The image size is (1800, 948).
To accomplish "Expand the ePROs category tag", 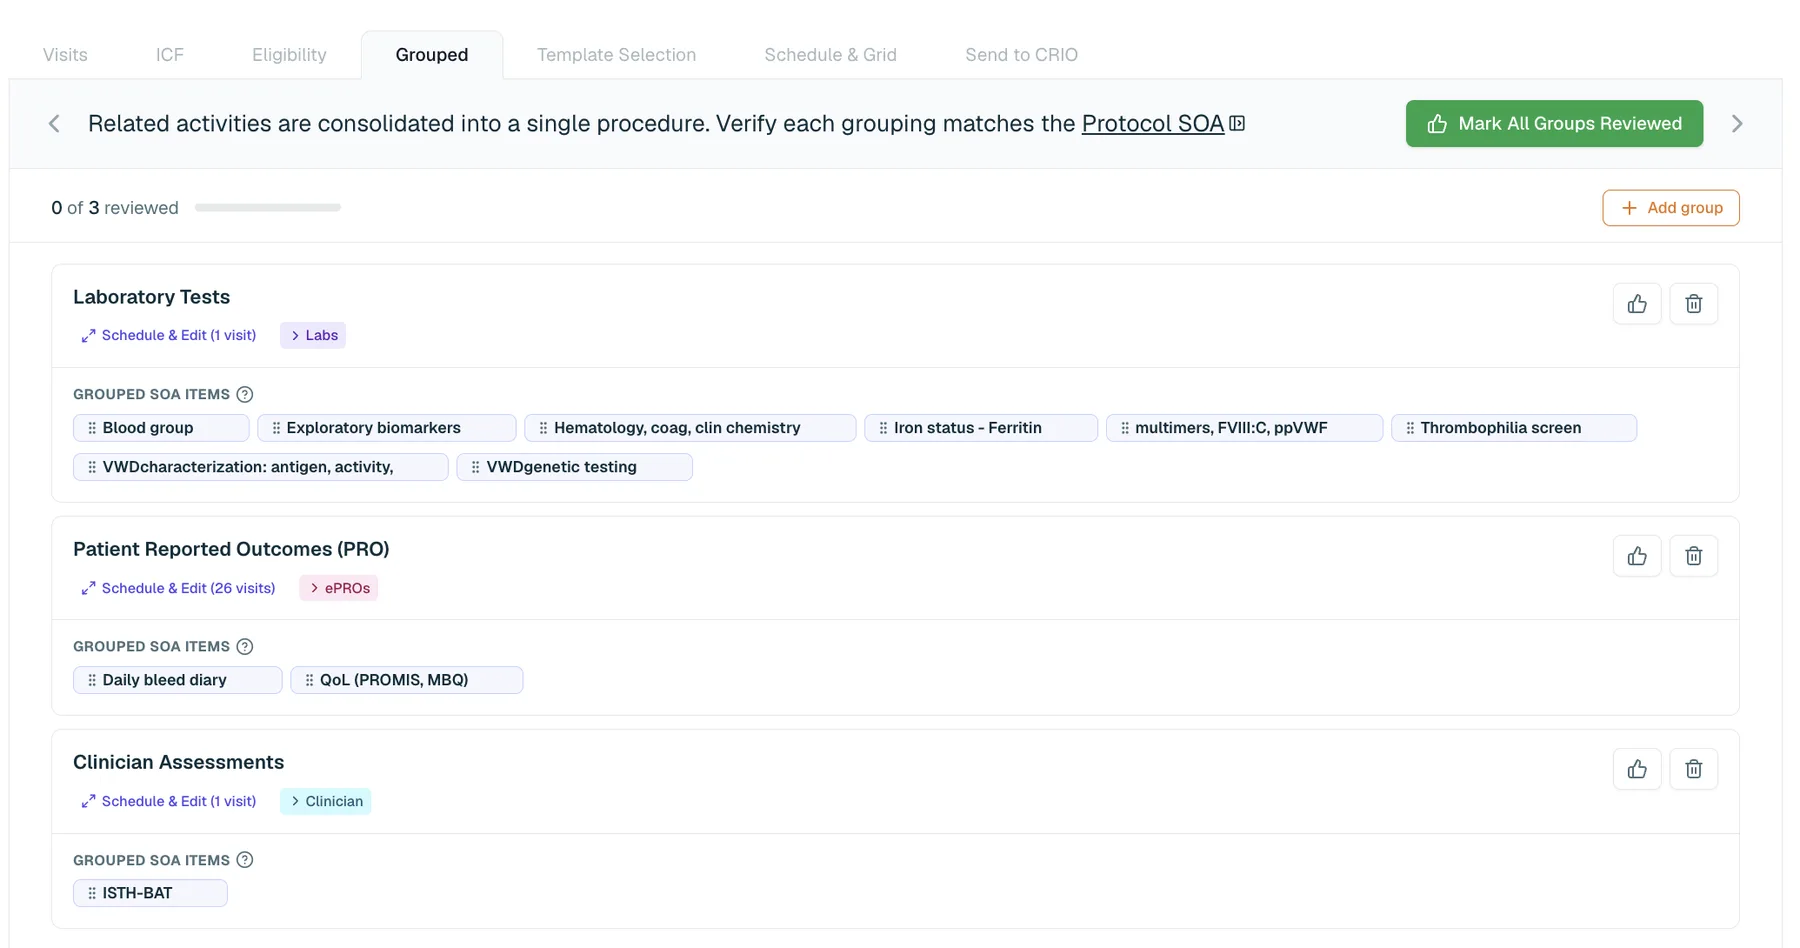I will tap(339, 588).
